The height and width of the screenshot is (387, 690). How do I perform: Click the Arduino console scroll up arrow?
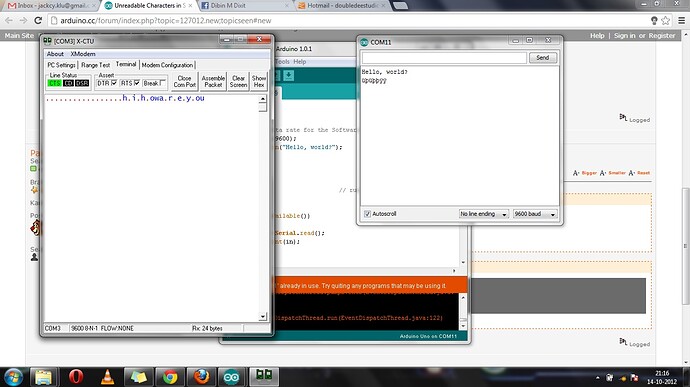463,298
